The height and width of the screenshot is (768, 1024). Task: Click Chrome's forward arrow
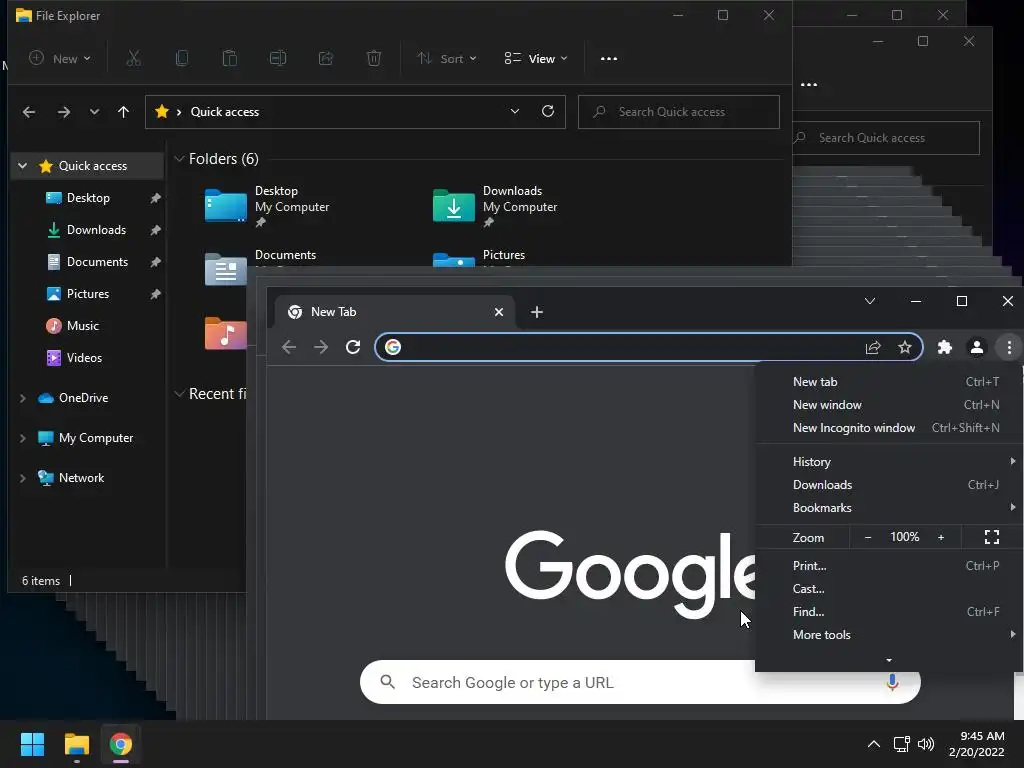(x=321, y=347)
